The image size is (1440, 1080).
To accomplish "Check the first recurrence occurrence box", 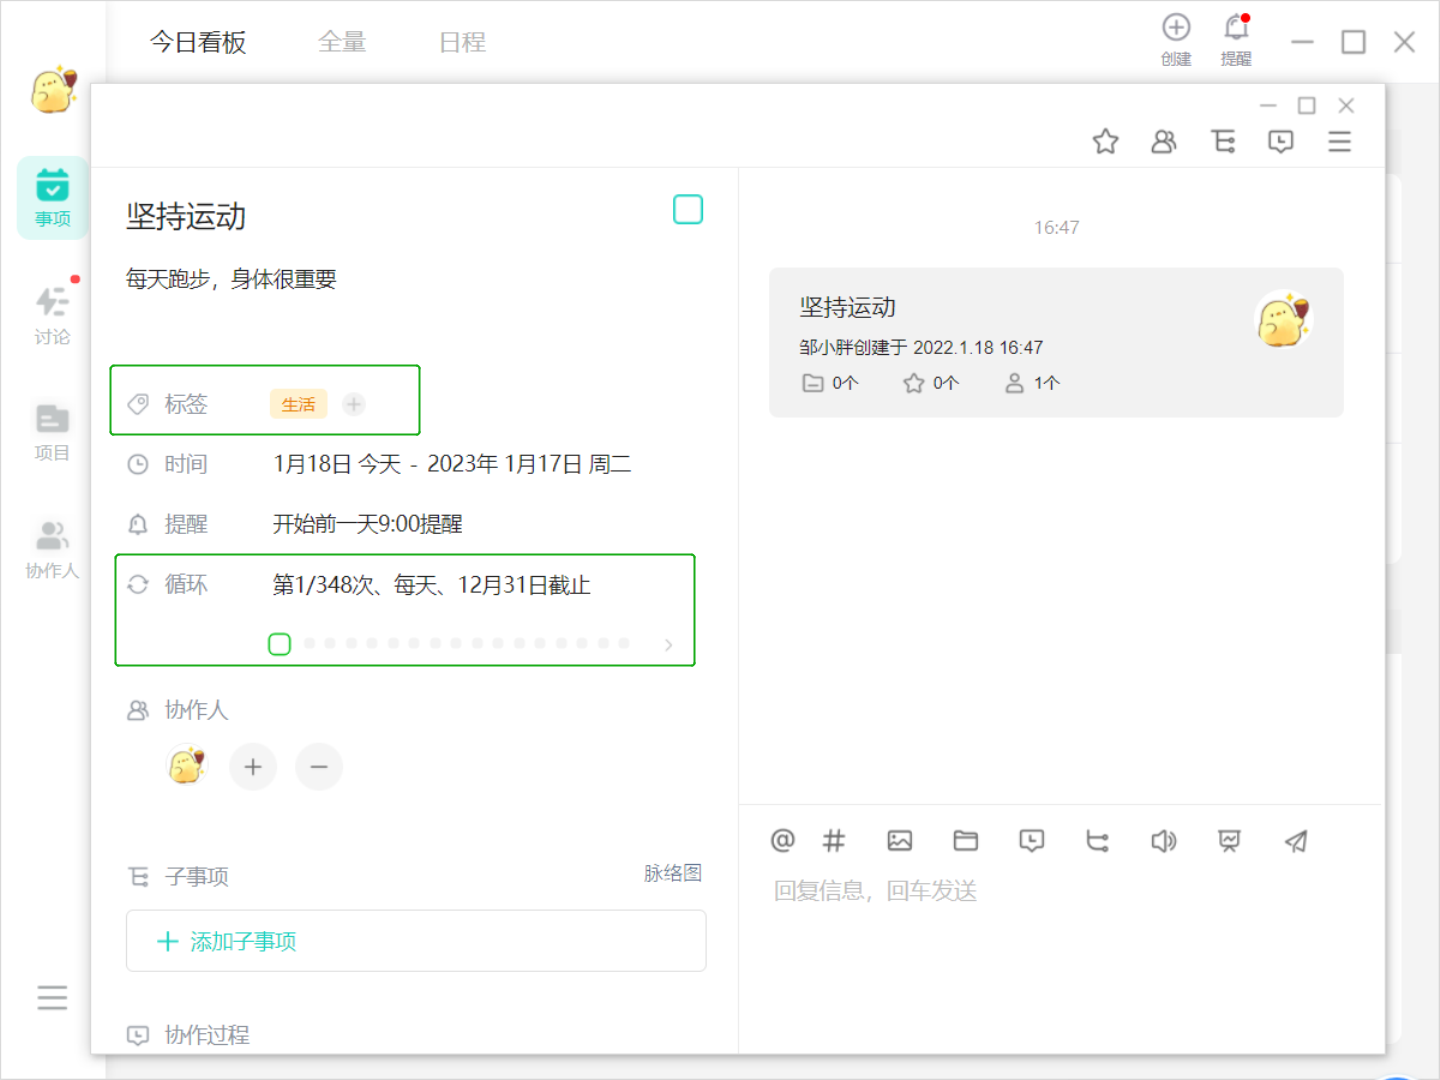I will coord(280,644).
